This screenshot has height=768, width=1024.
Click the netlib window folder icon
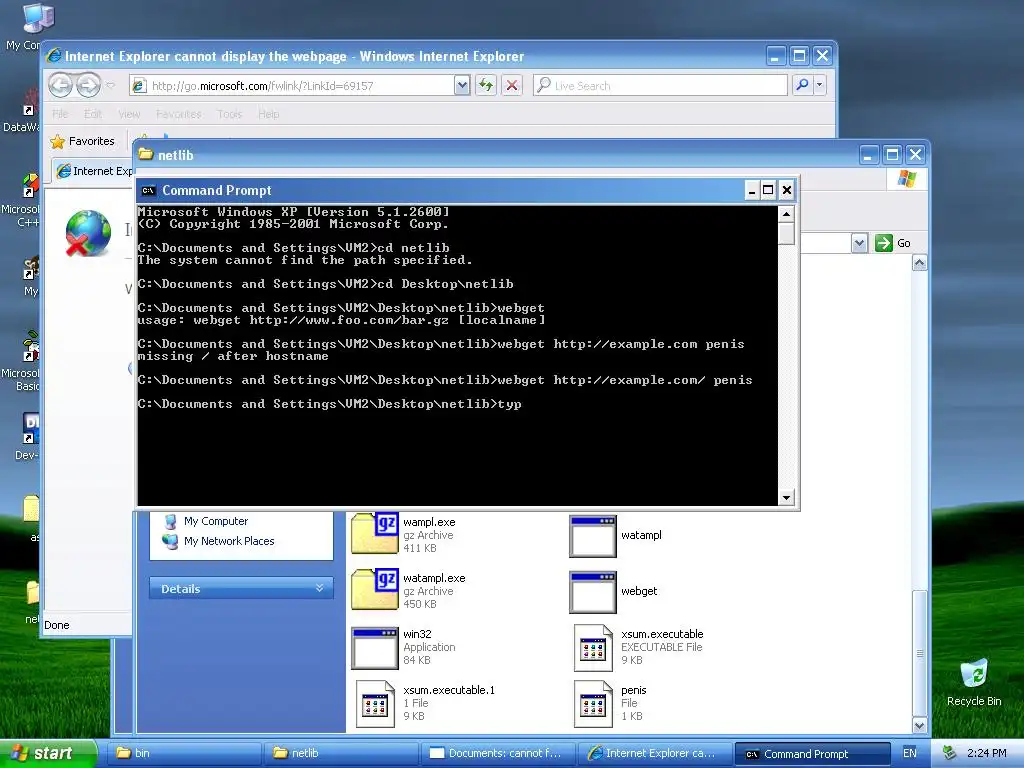[x=146, y=155]
